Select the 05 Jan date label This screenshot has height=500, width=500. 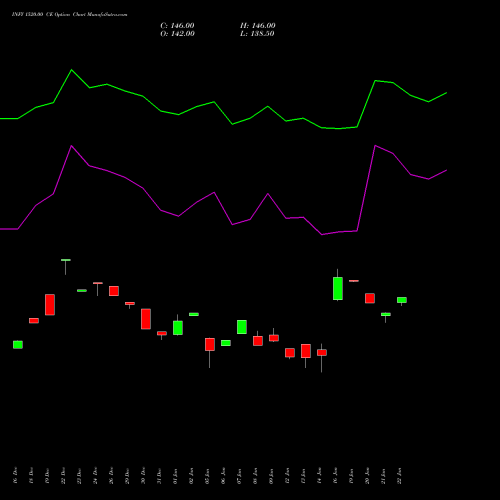tap(207, 476)
